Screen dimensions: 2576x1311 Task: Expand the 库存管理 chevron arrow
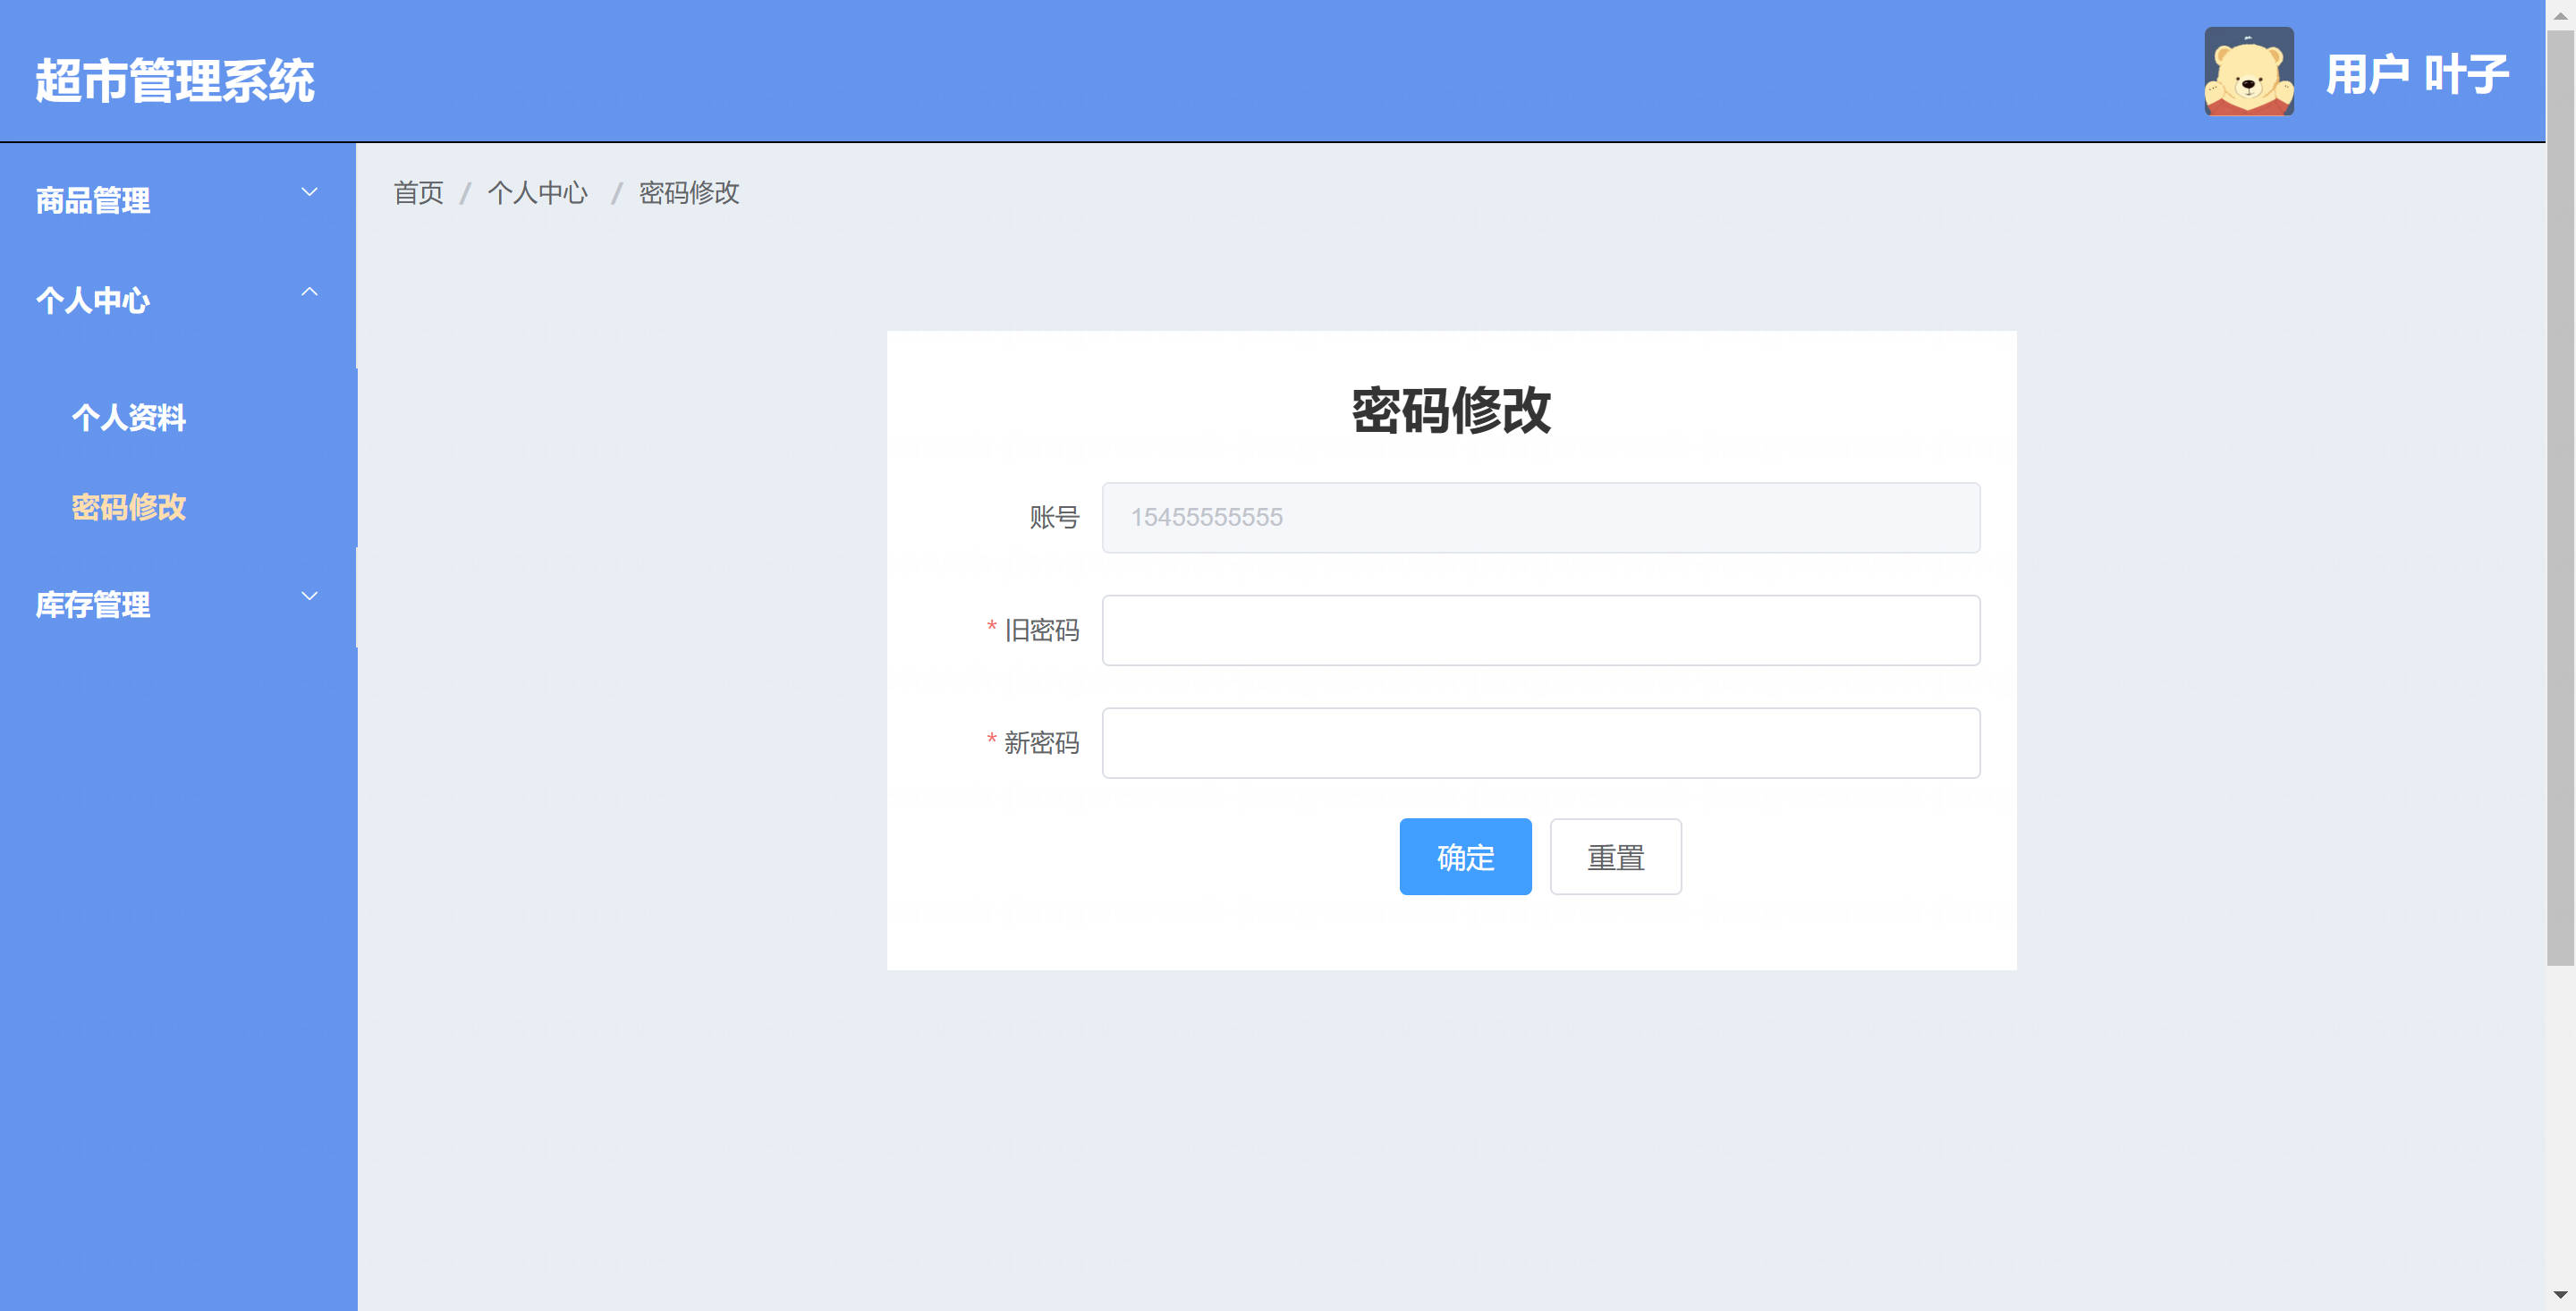tap(310, 596)
